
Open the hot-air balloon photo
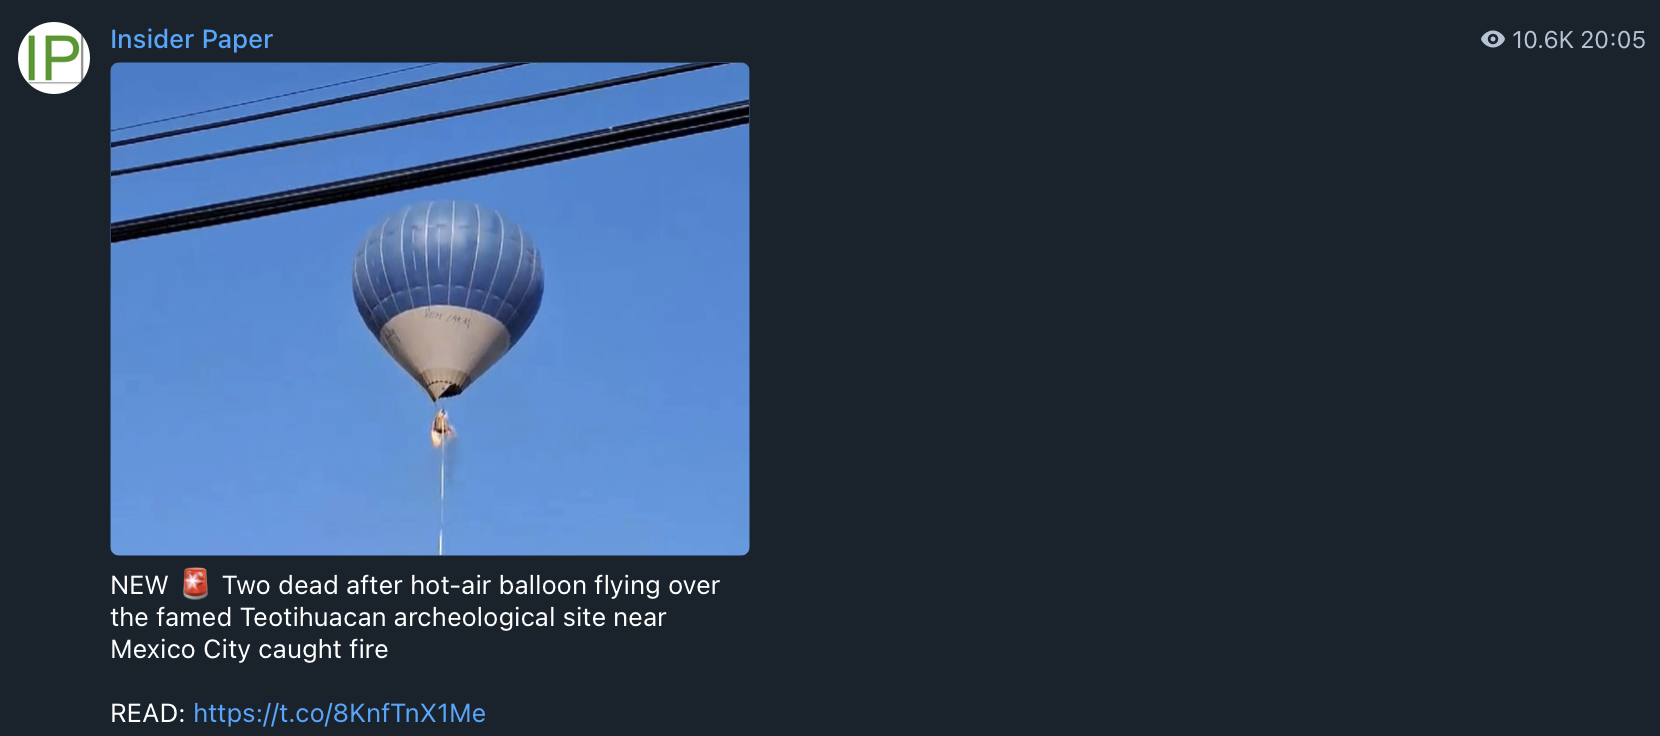430,309
